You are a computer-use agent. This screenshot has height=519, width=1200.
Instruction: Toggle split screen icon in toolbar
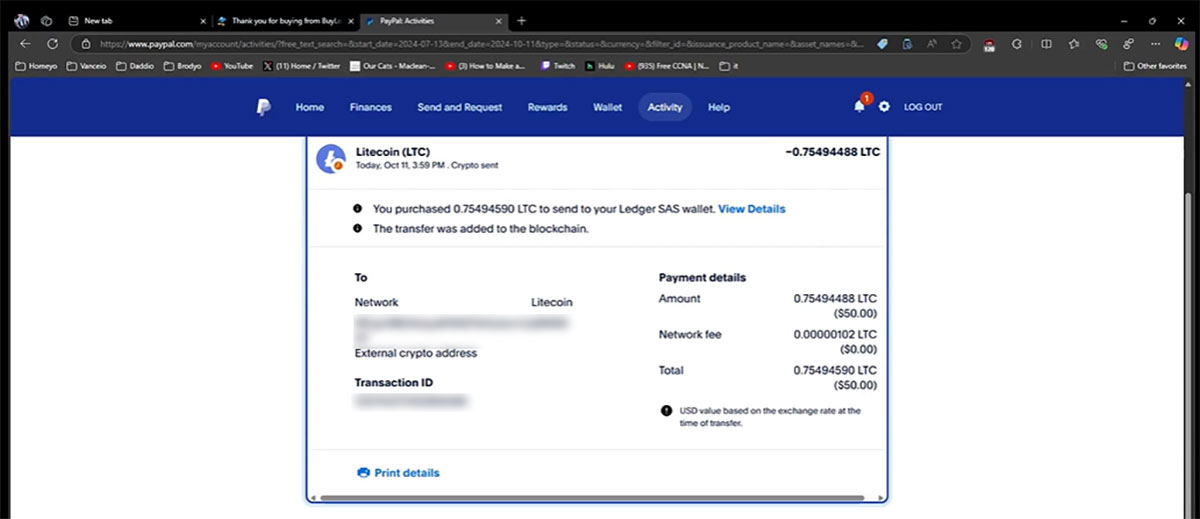[1046, 44]
